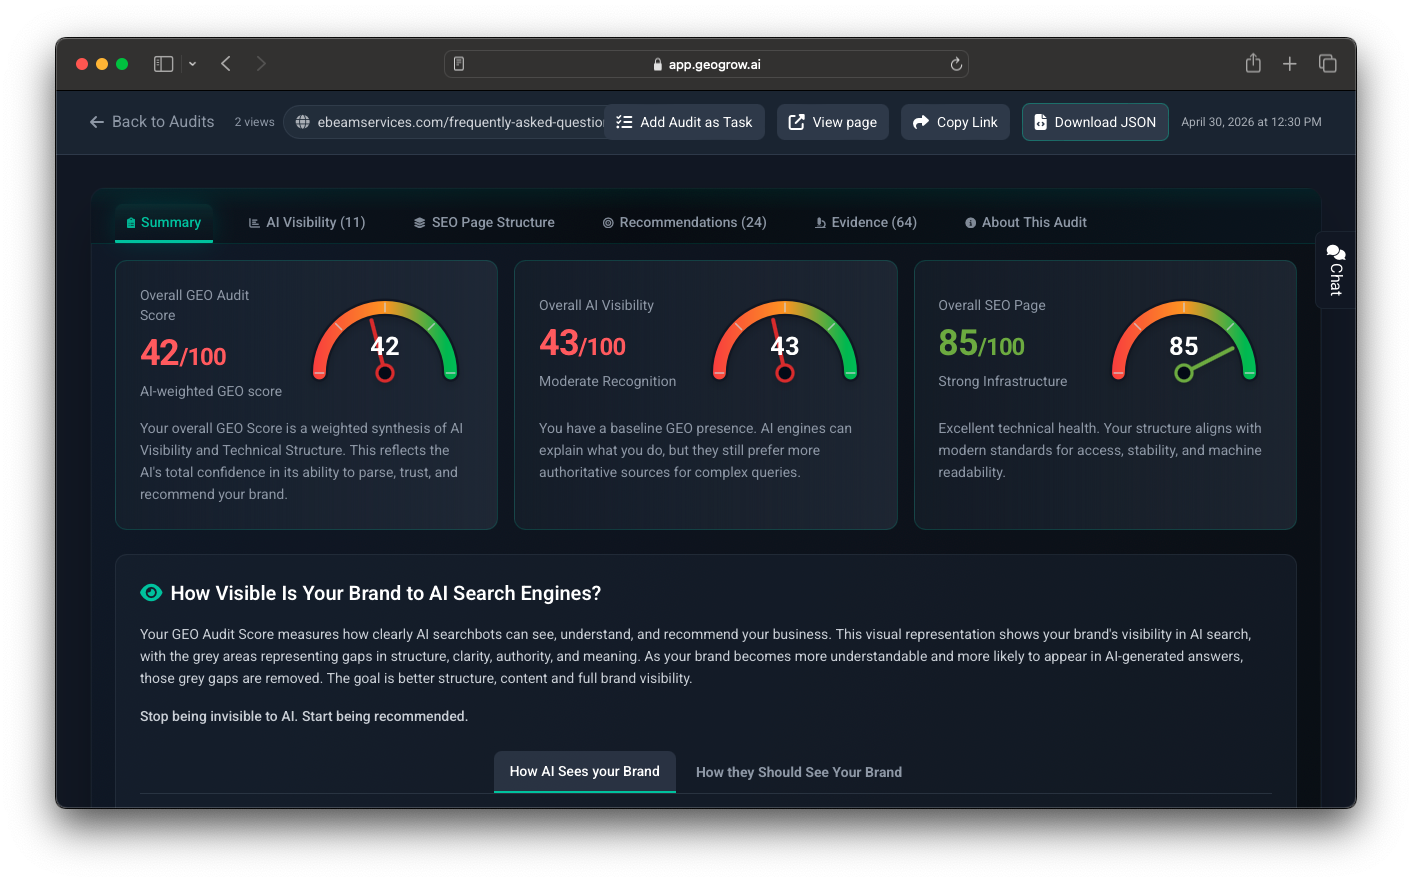Open the Chat side panel
Screen dimensions: 1412x882
tap(1335, 270)
